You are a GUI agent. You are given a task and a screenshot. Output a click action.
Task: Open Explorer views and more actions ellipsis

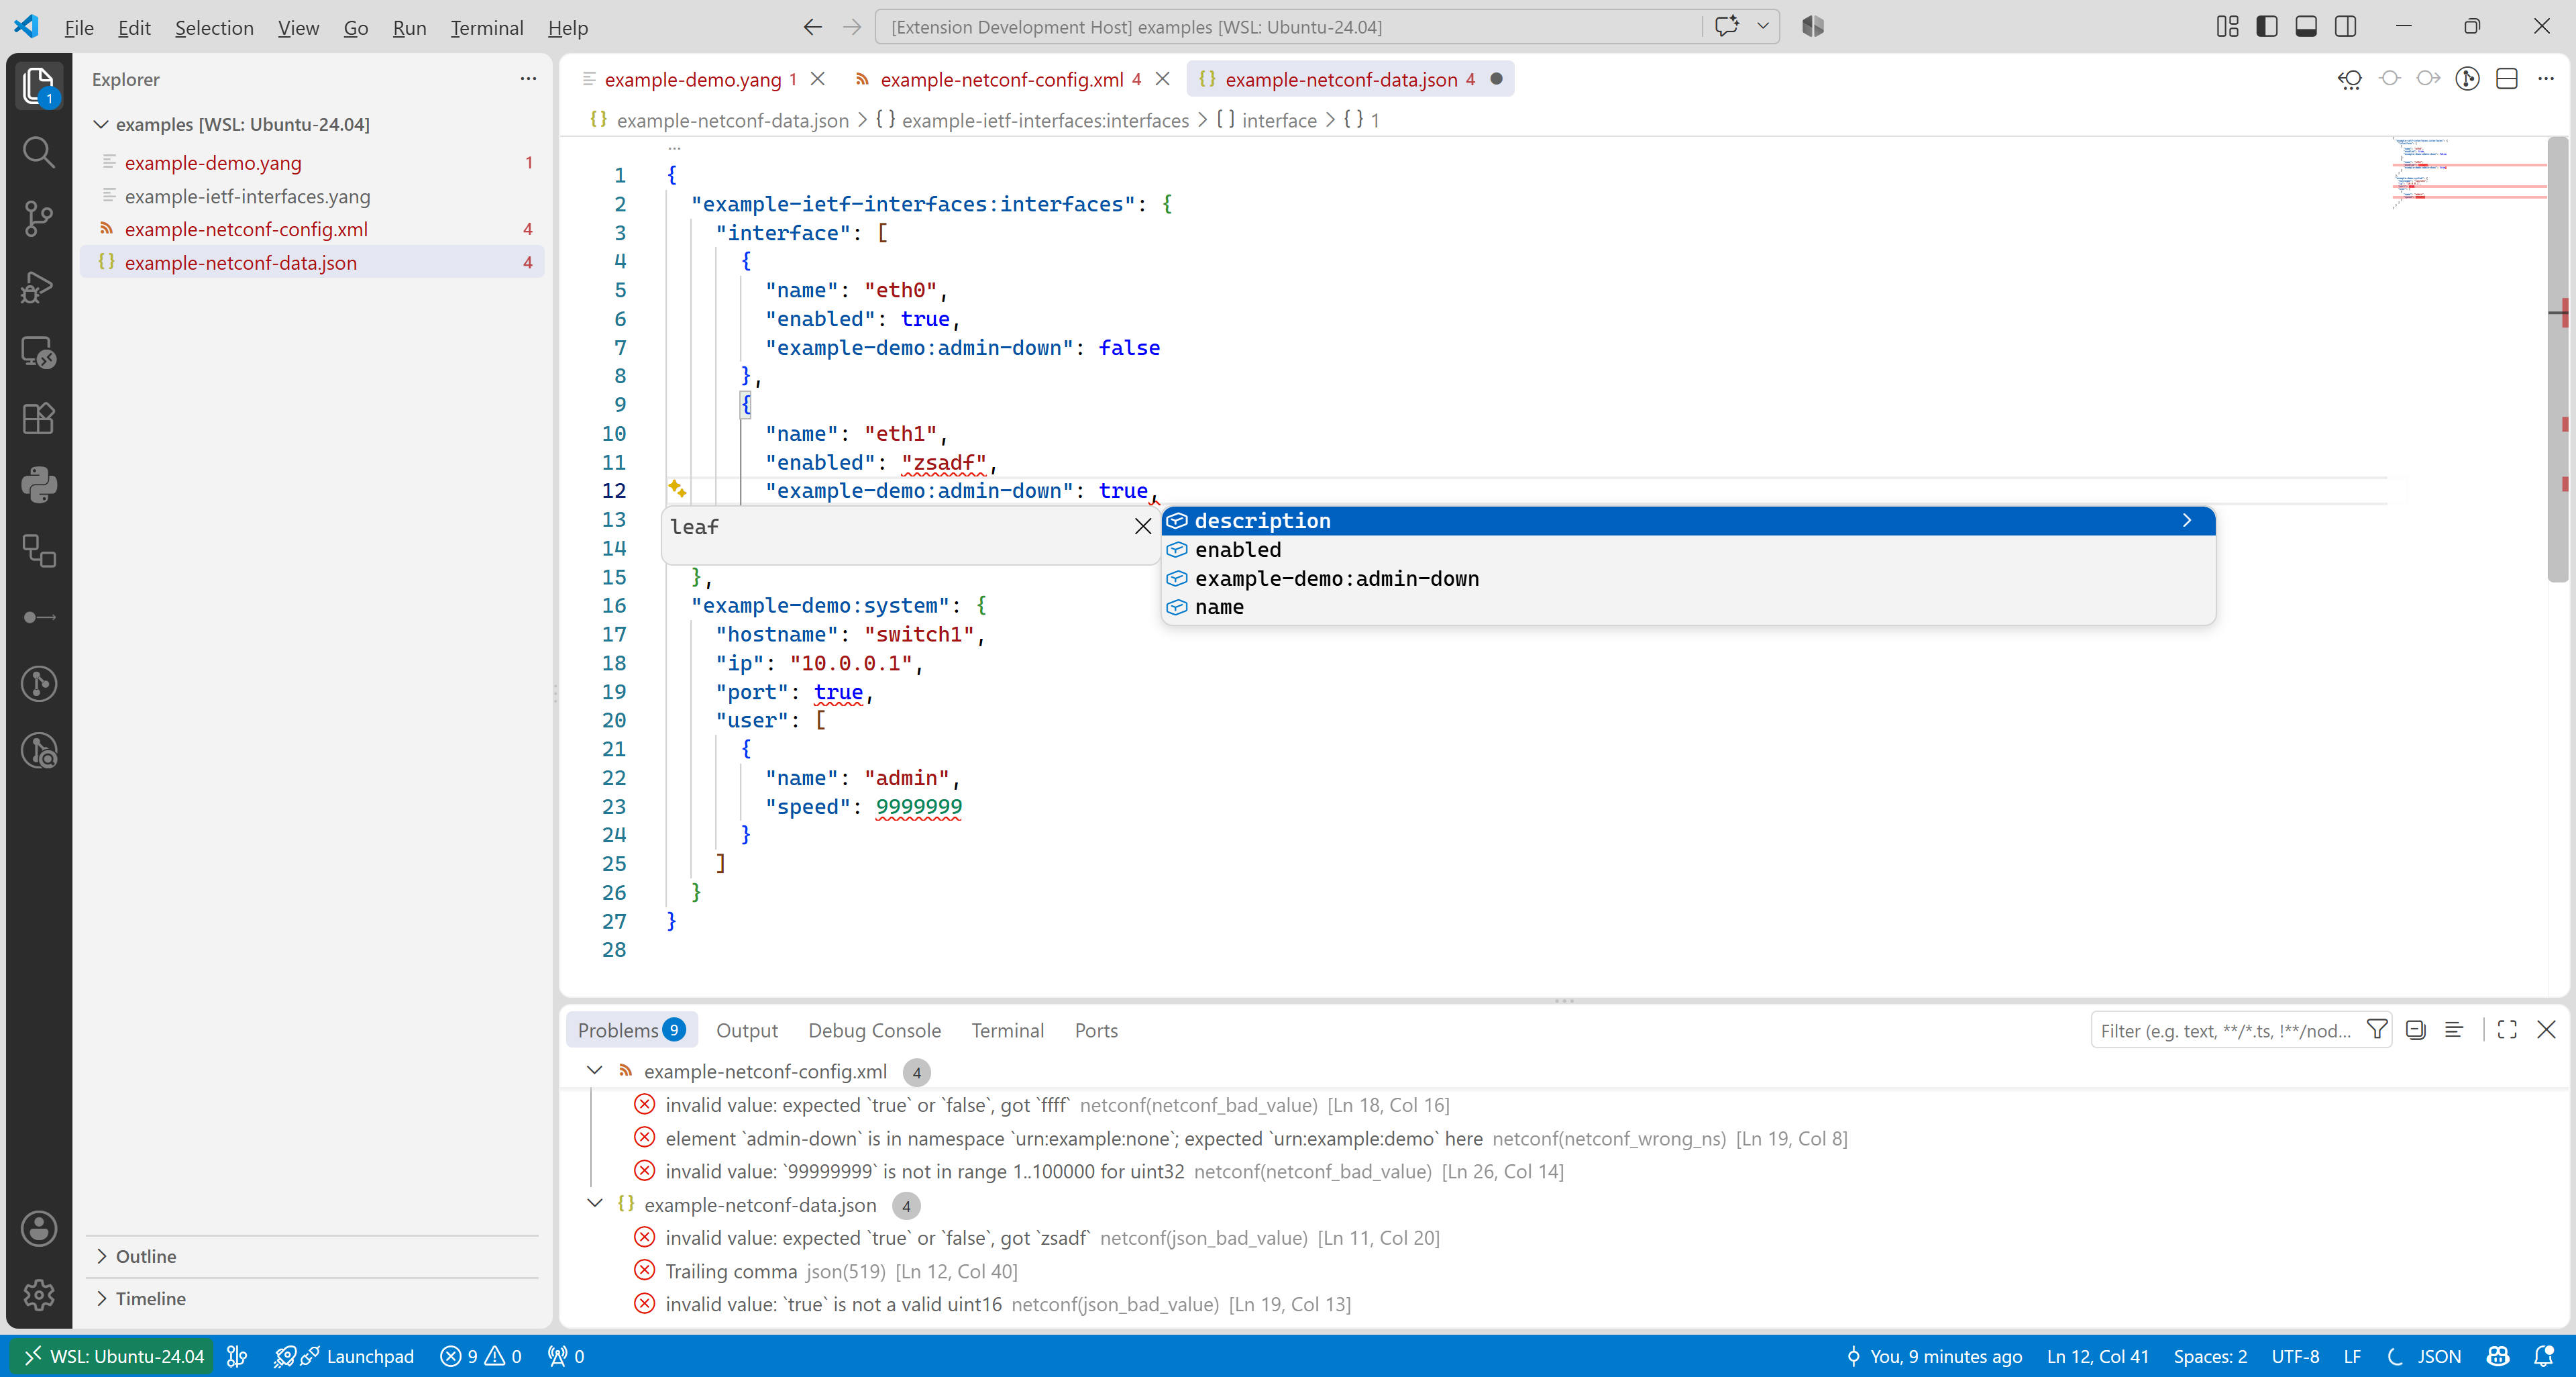528,79
